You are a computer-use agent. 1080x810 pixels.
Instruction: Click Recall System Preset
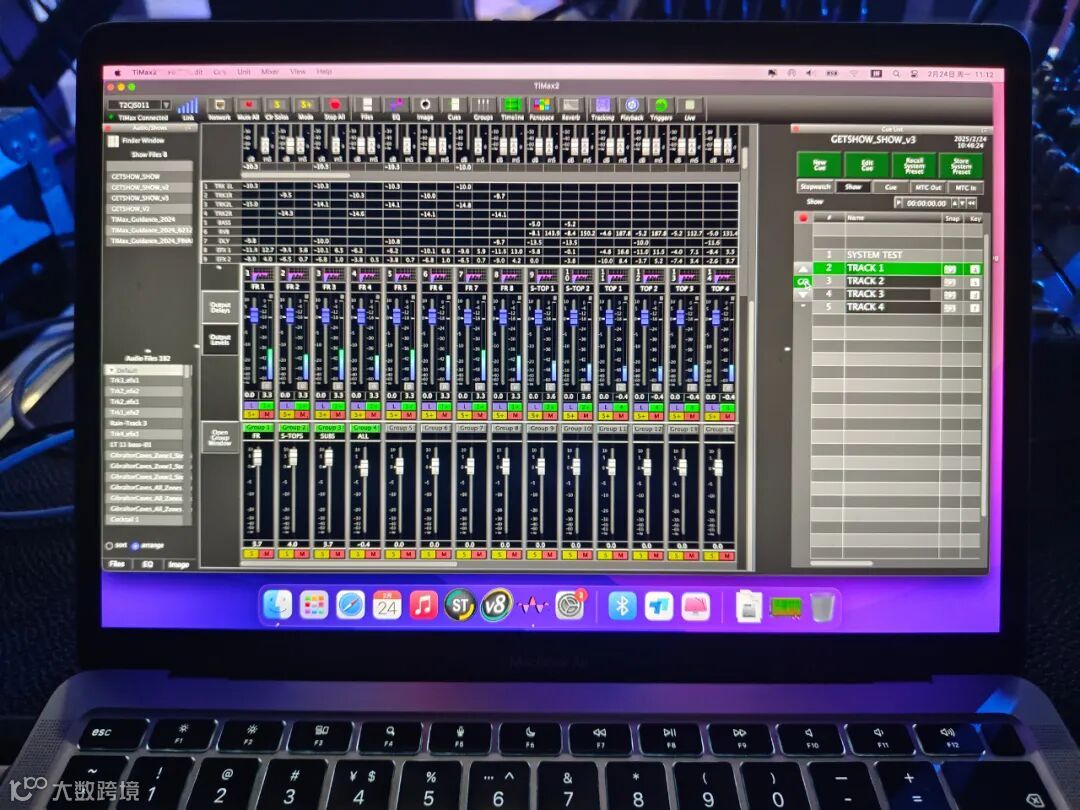pyautogui.click(x=914, y=165)
